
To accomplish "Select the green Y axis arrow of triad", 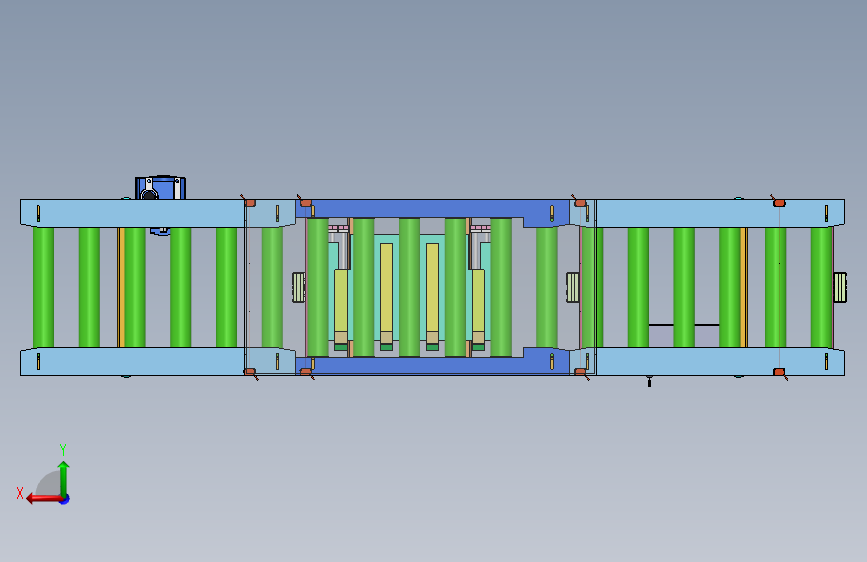I will tap(64, 479).
